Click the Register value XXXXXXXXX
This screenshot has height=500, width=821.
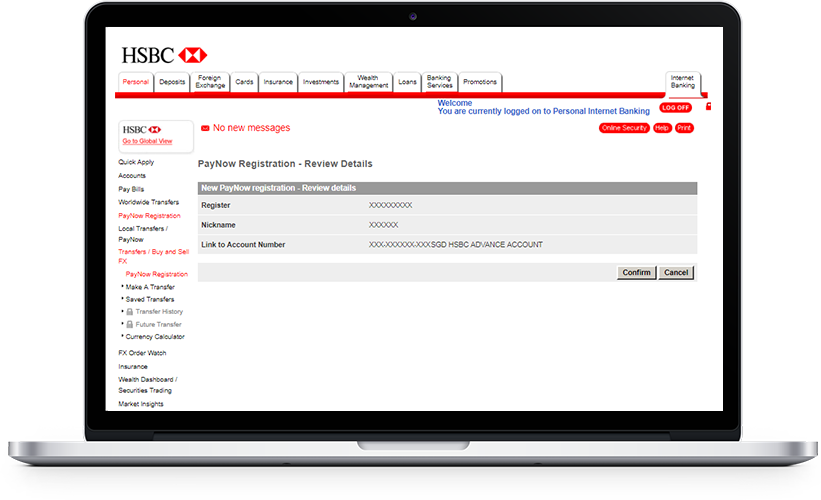click(390, 205)
